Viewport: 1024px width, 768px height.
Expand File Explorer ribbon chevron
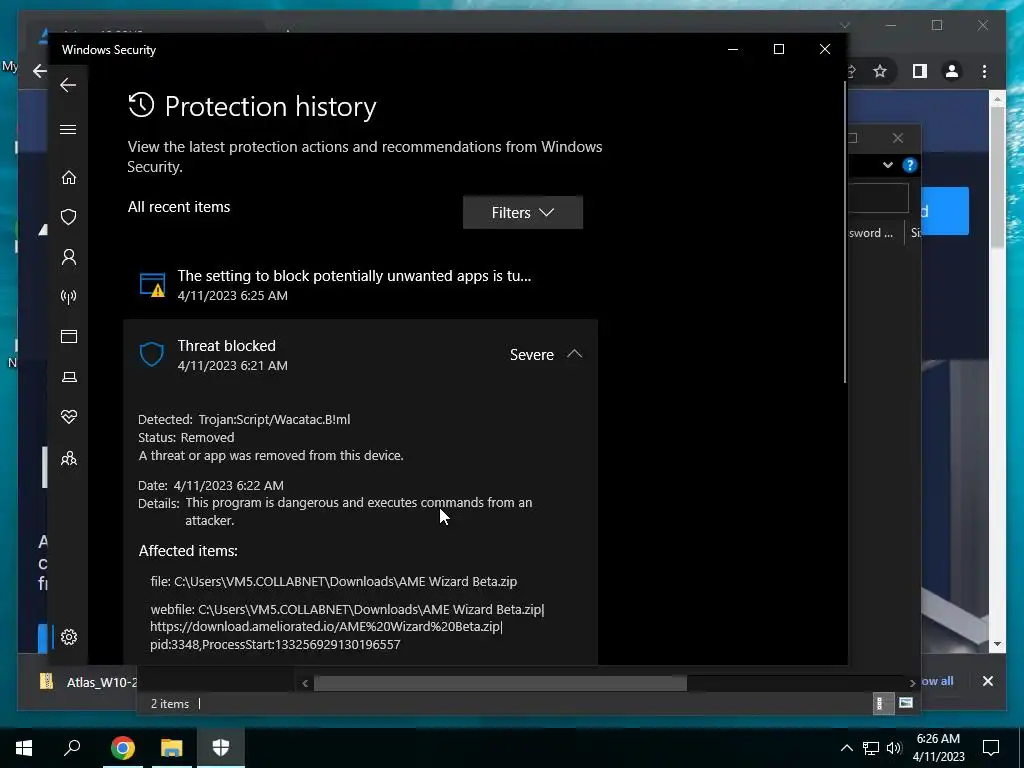point(888,165)
